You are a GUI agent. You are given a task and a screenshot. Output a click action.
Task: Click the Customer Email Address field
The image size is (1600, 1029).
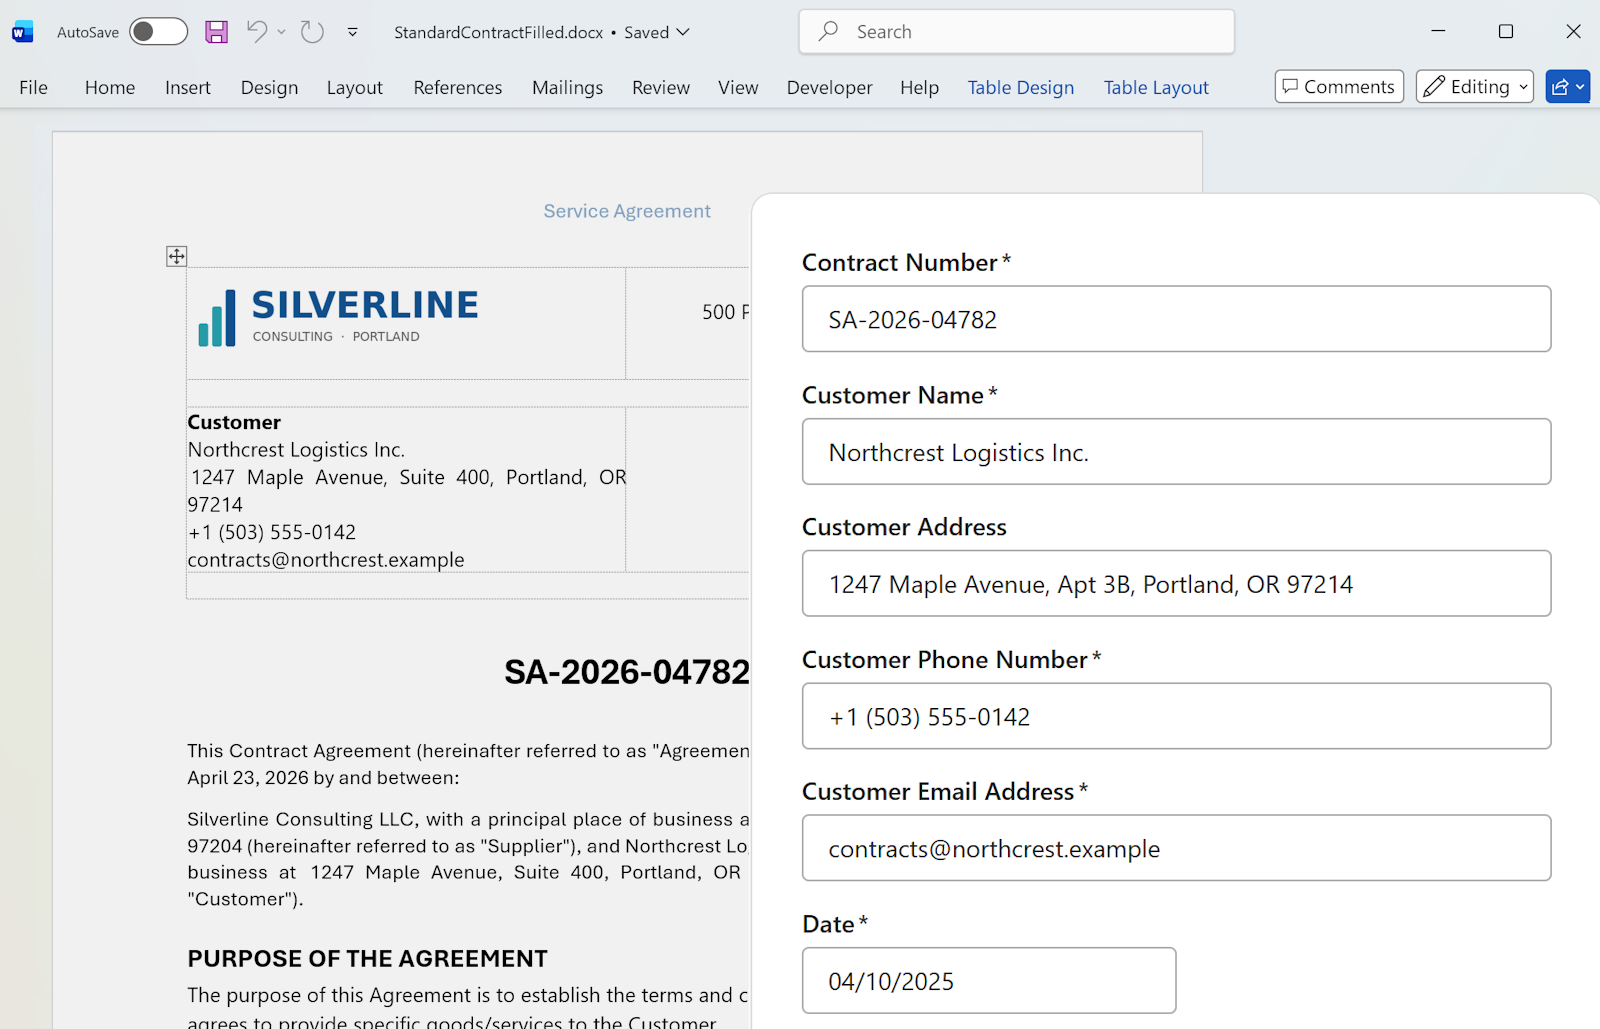point(1176,848)
